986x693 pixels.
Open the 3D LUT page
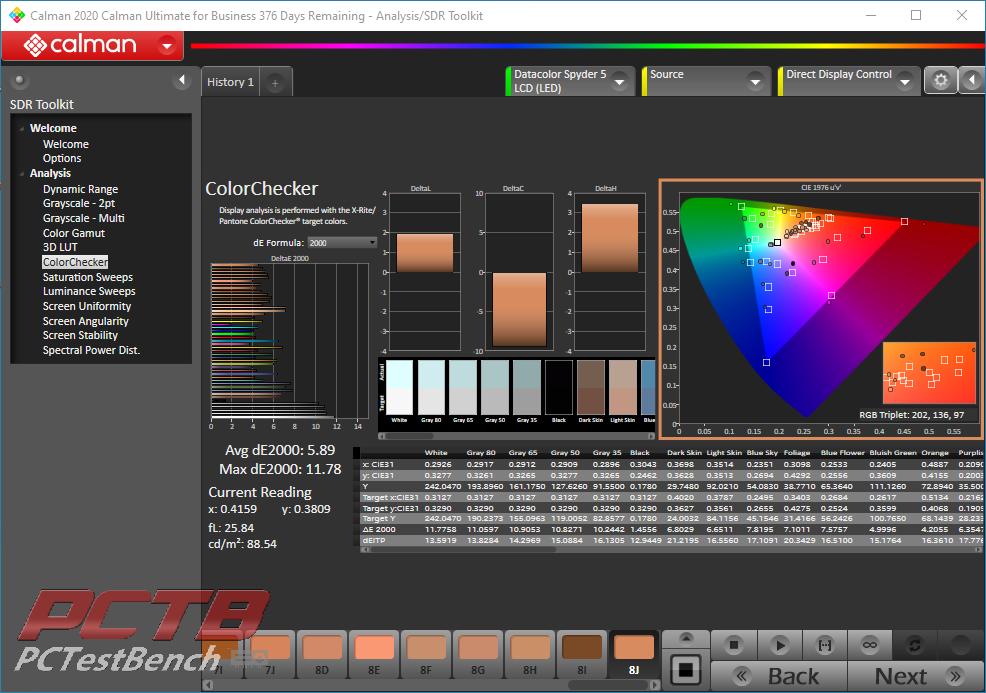pos(60,247)
